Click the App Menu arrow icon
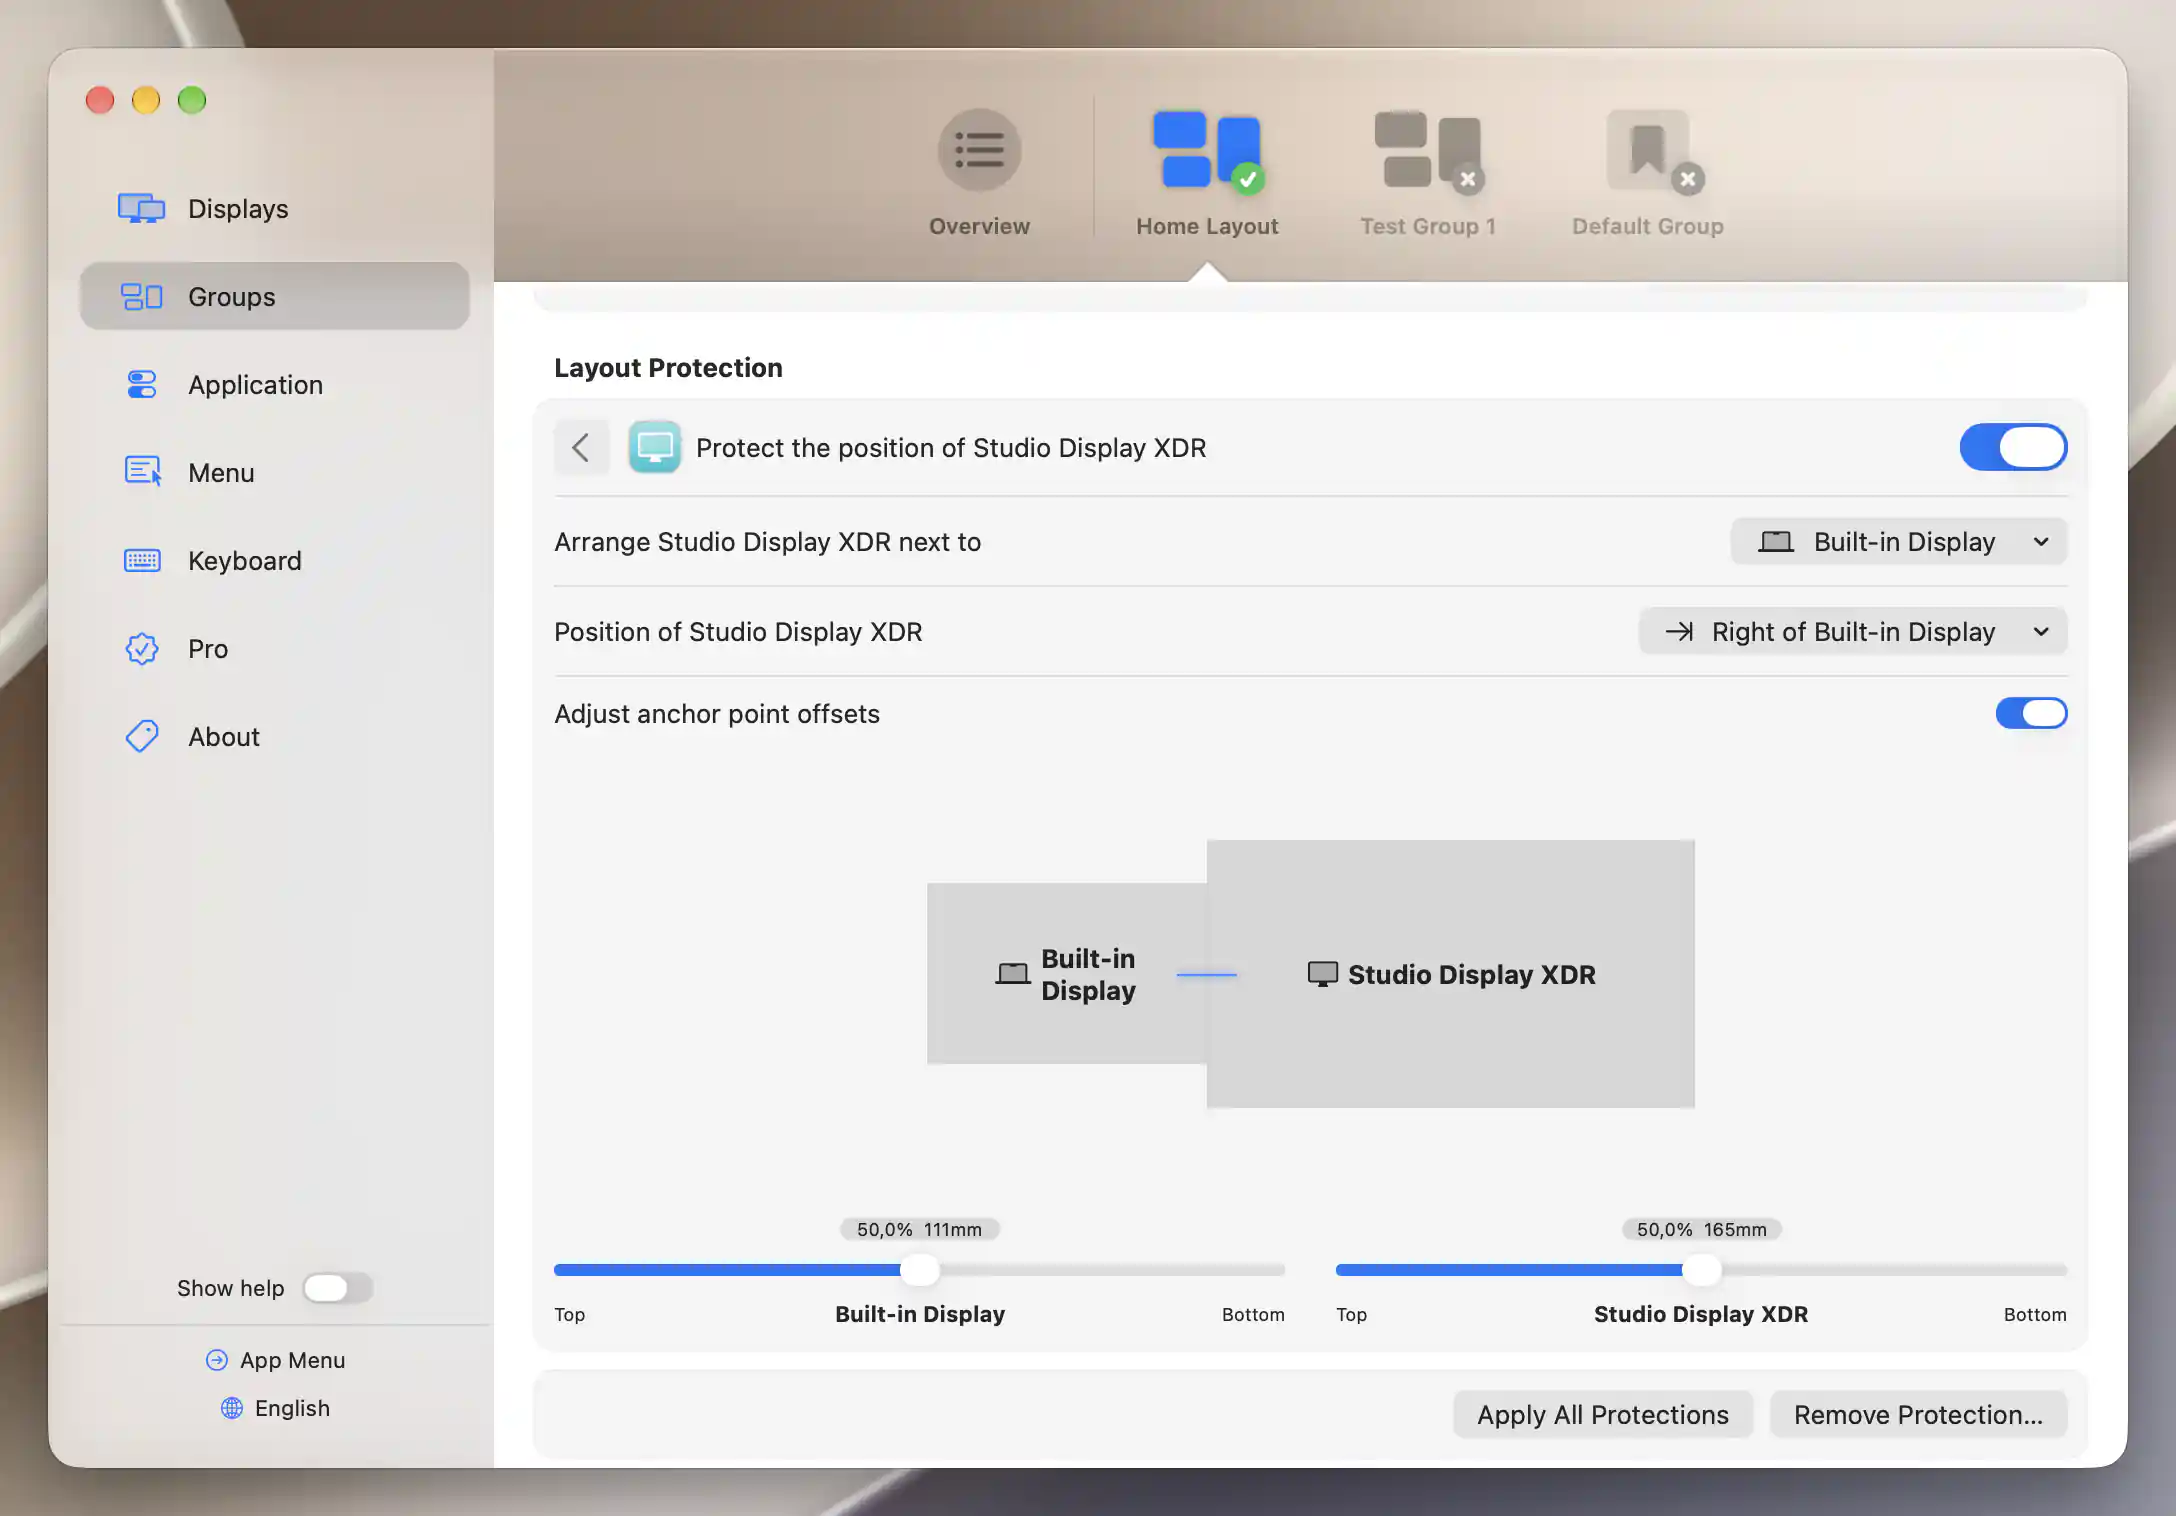The image size is (2176, 1516). pos(216,1360)
